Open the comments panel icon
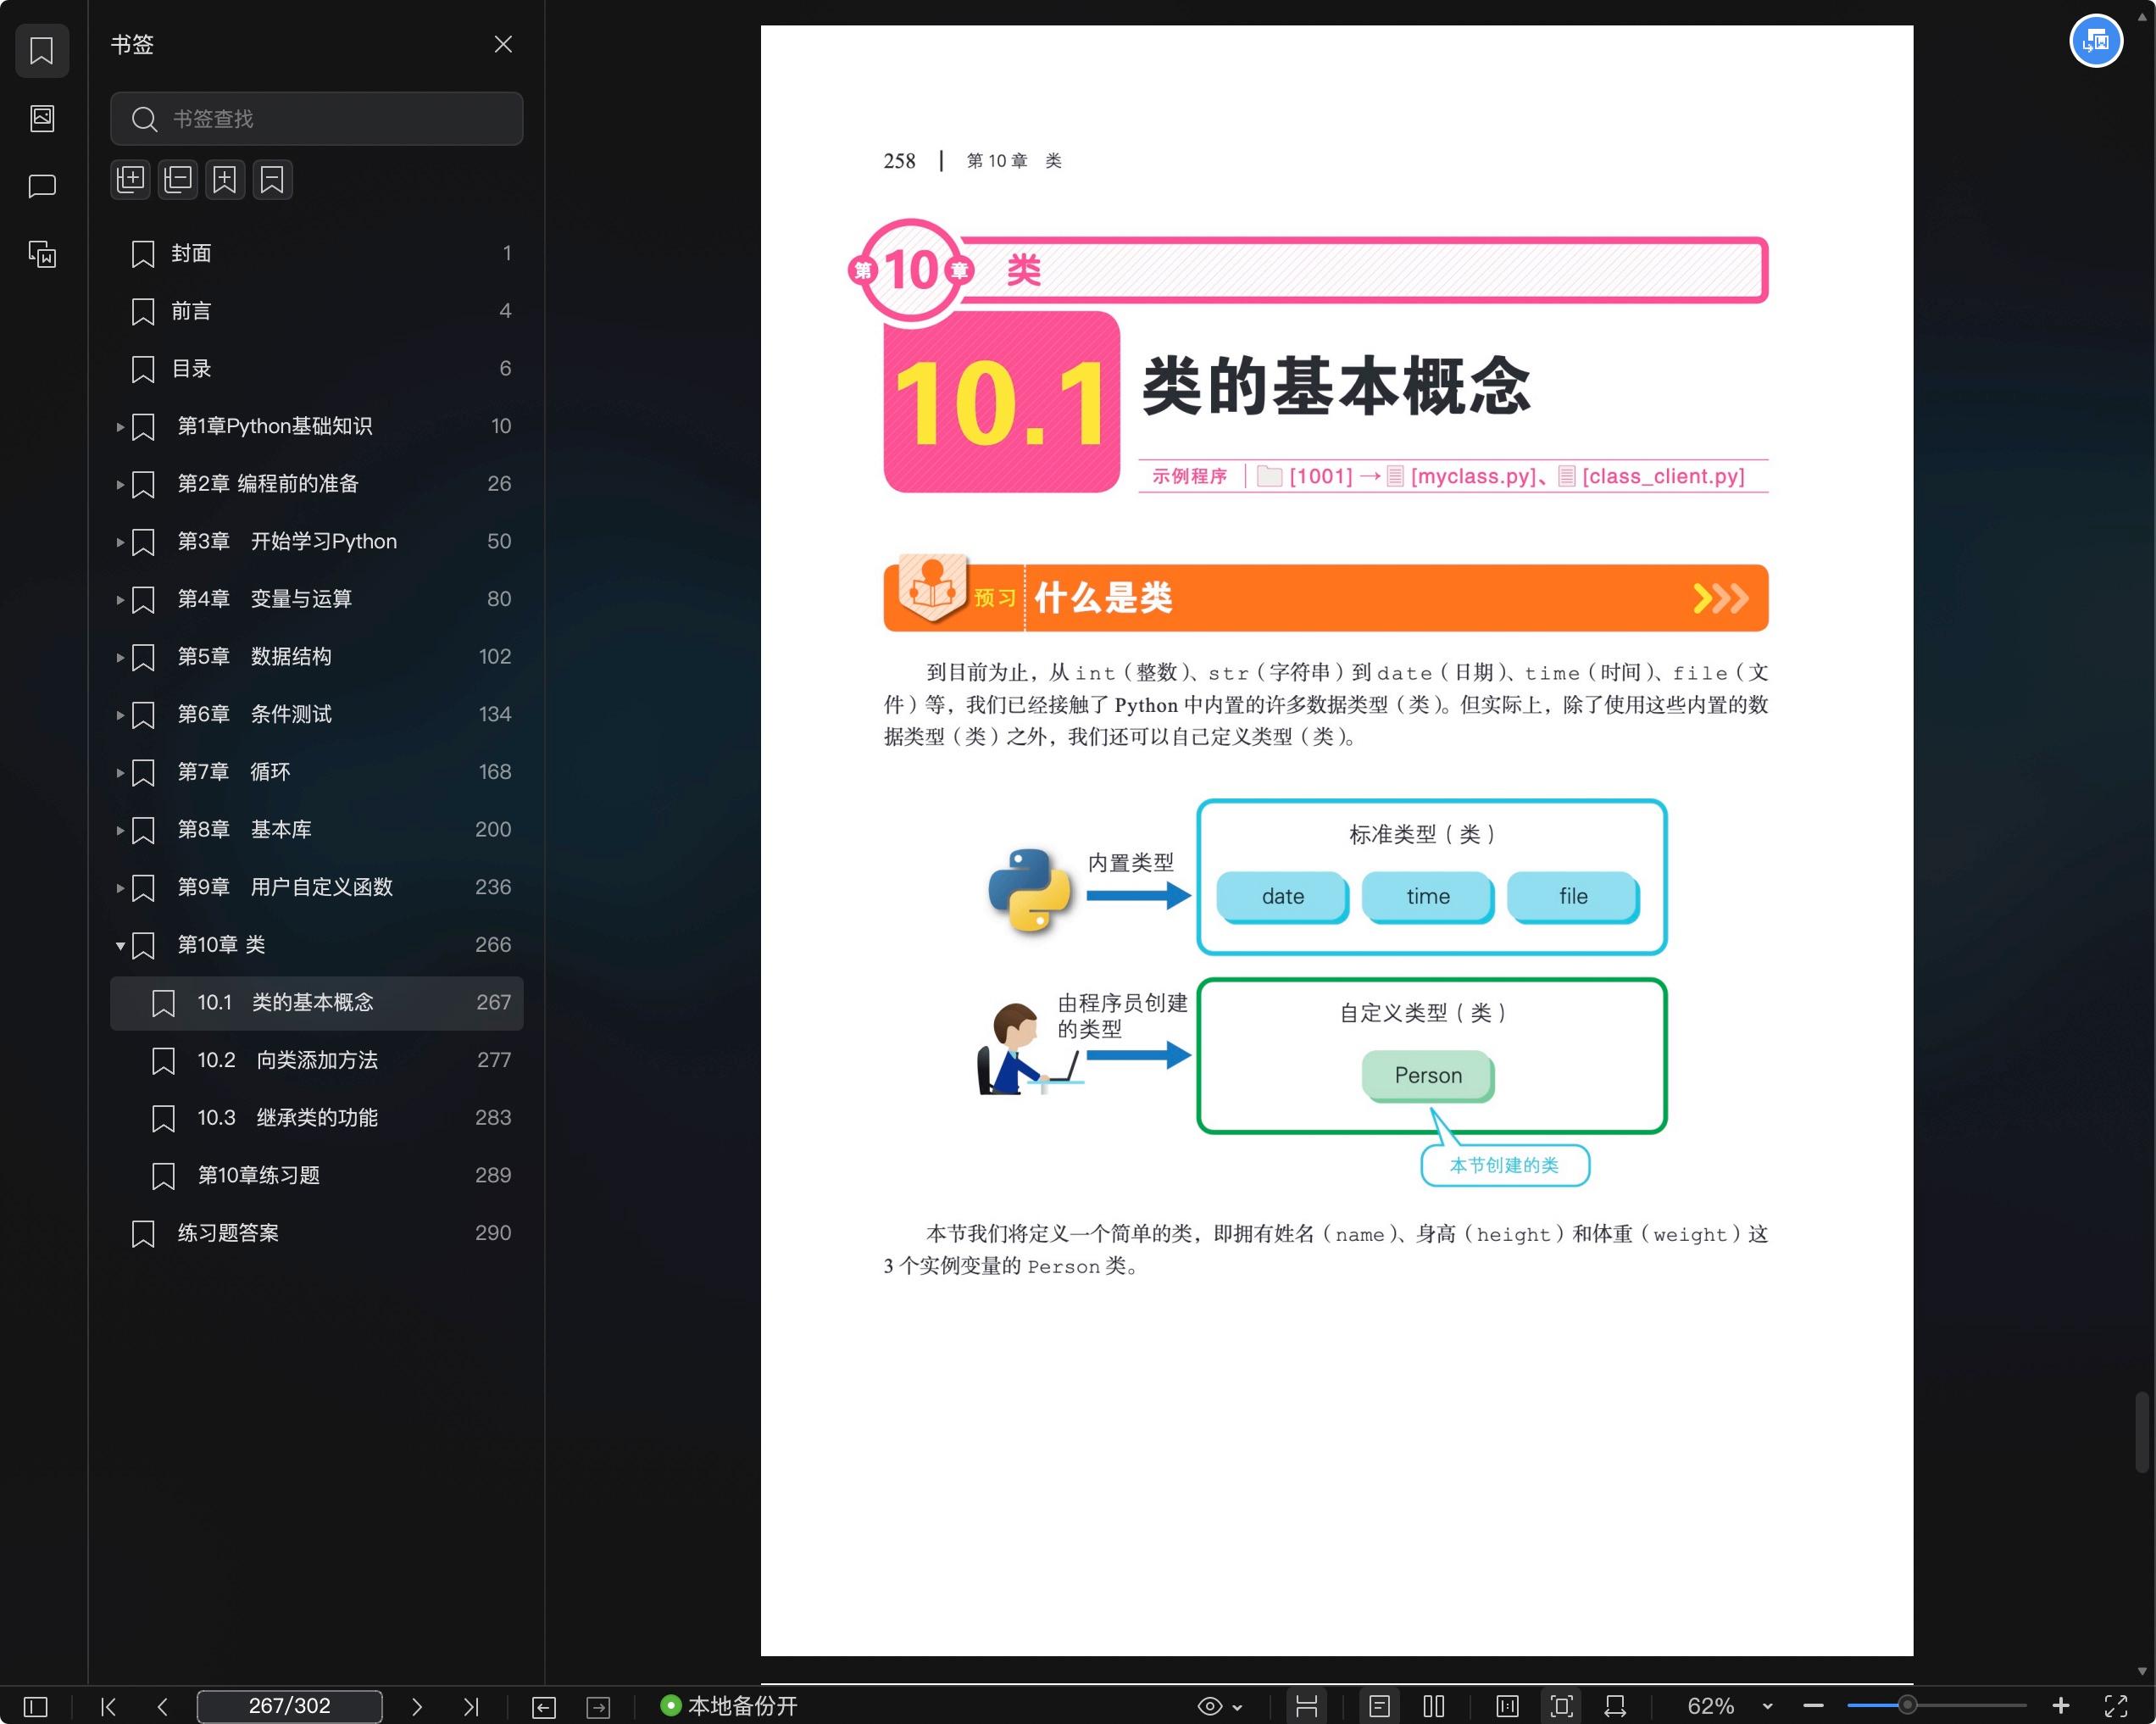The image size is (2156, 1724). point(42,186)
